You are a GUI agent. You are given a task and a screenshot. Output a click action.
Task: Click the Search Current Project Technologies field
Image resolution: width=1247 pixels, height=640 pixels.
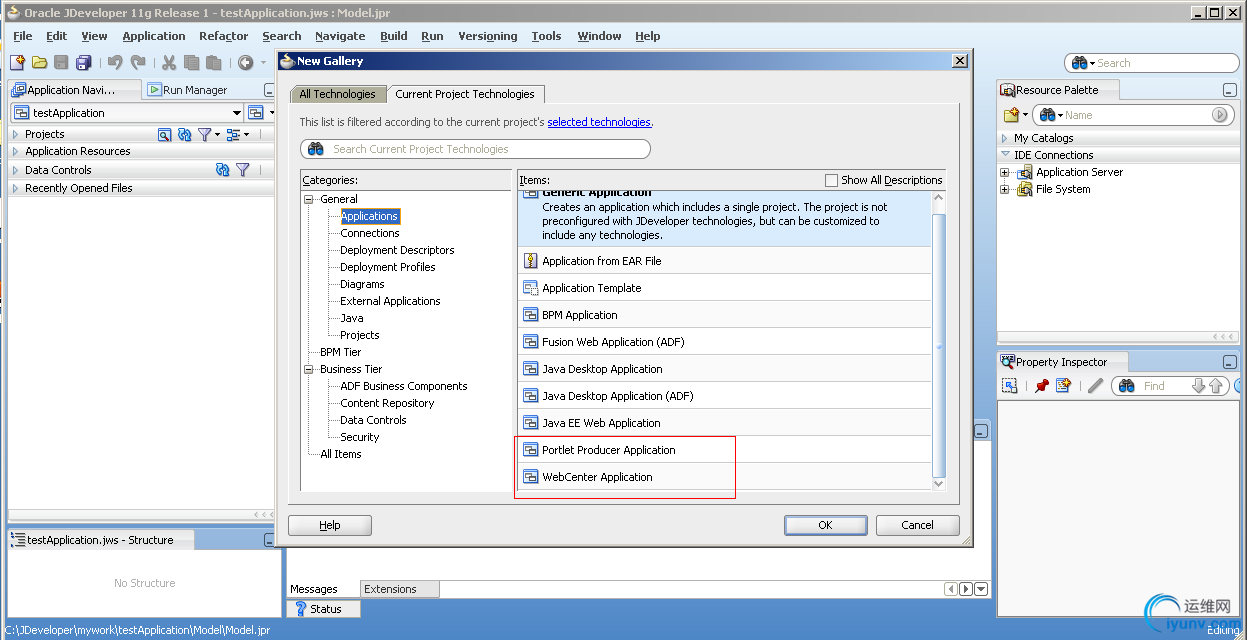(x=475, y=149)
